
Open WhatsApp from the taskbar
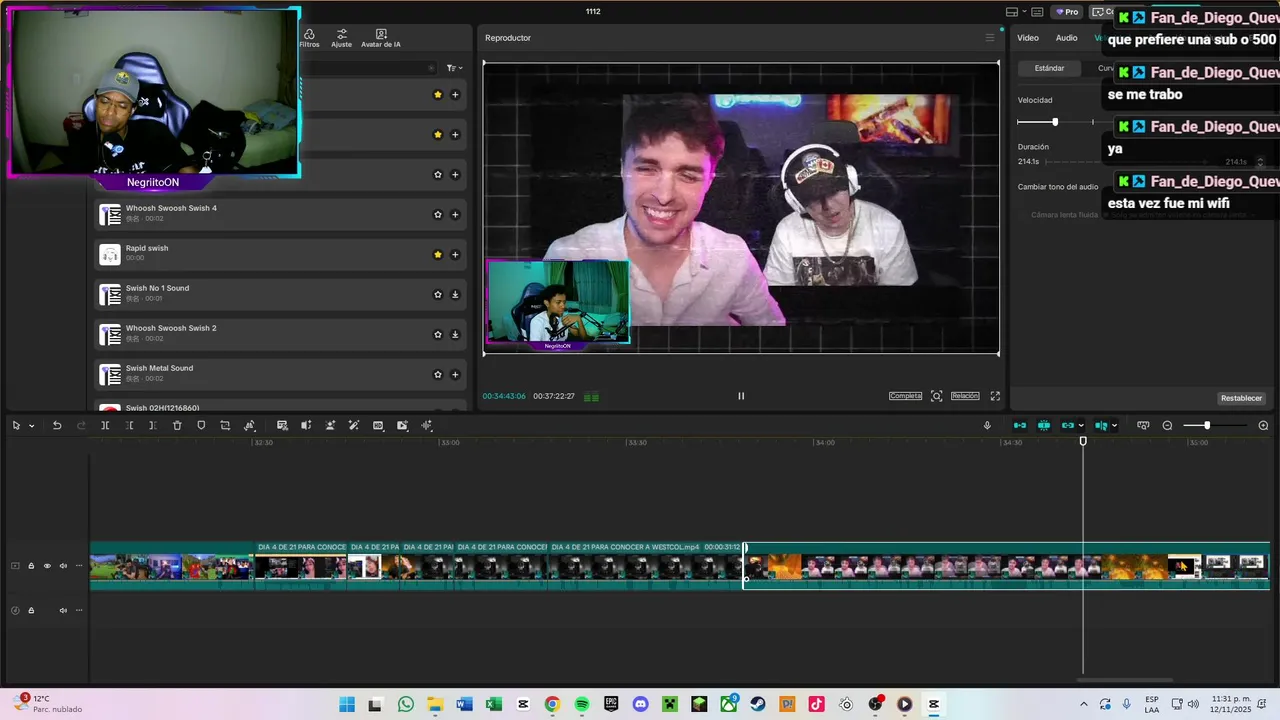click(405, 704)
